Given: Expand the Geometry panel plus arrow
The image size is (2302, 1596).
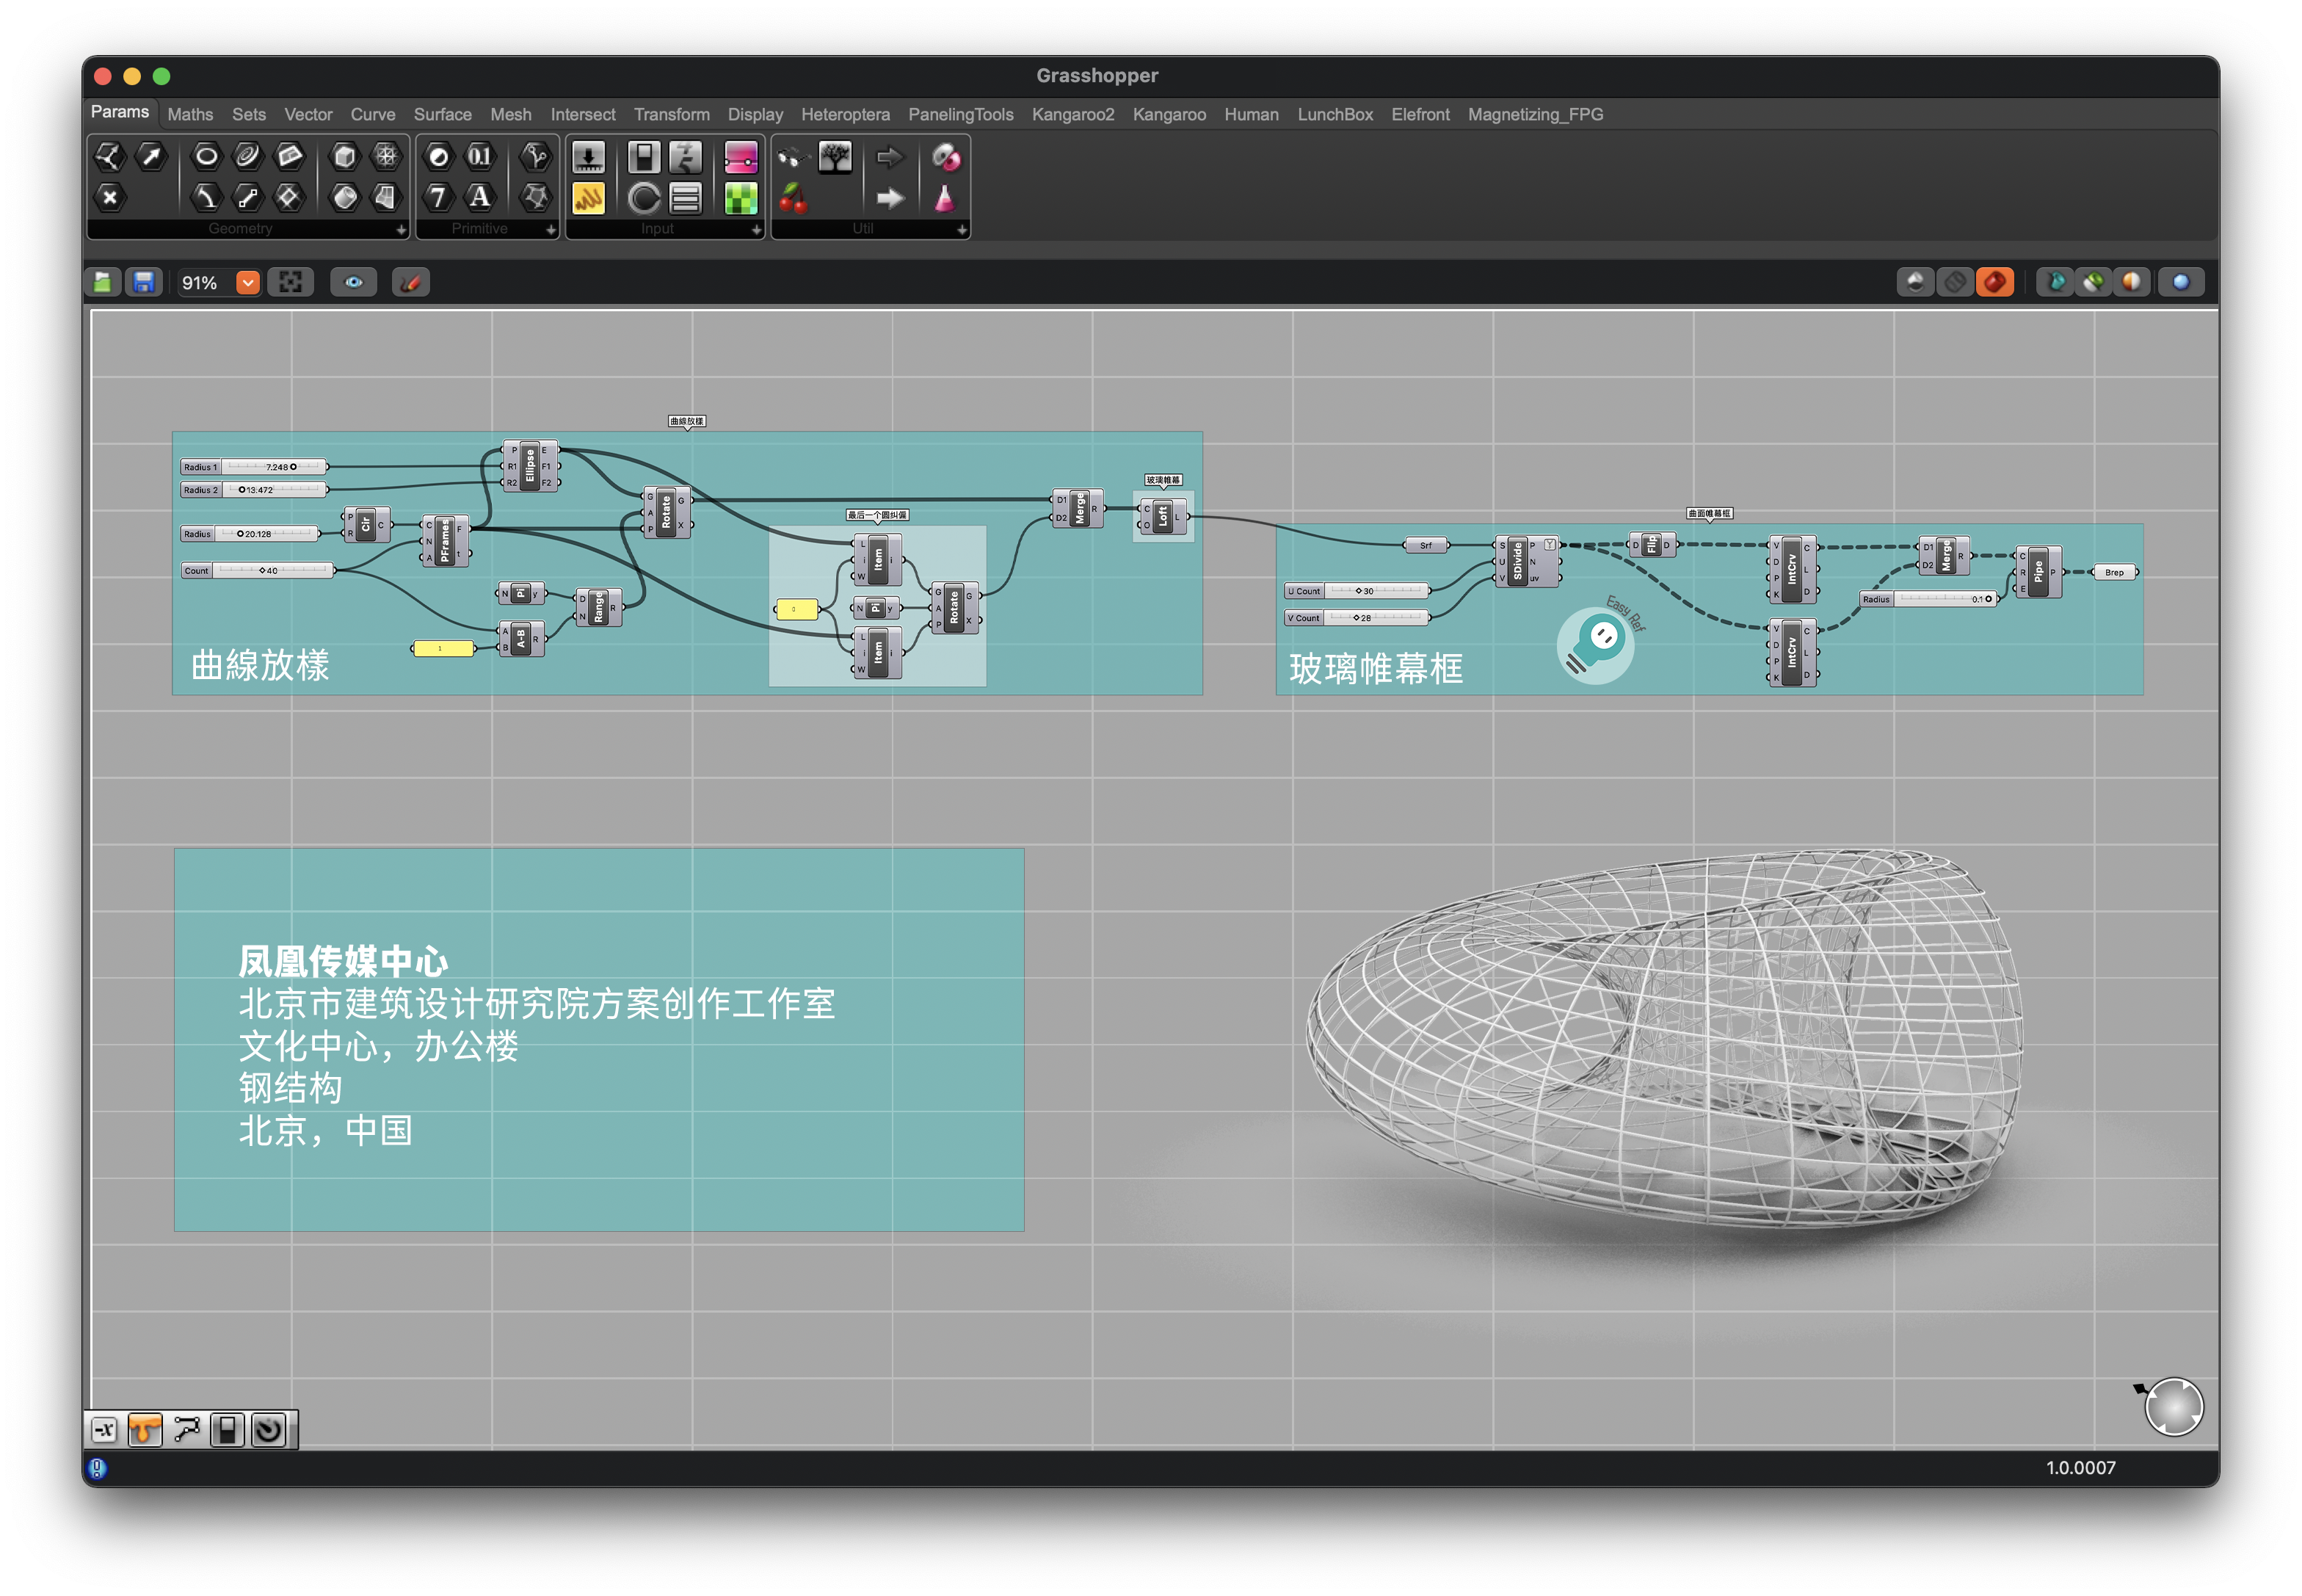Looking at the screenshot, I should [401, 230].
